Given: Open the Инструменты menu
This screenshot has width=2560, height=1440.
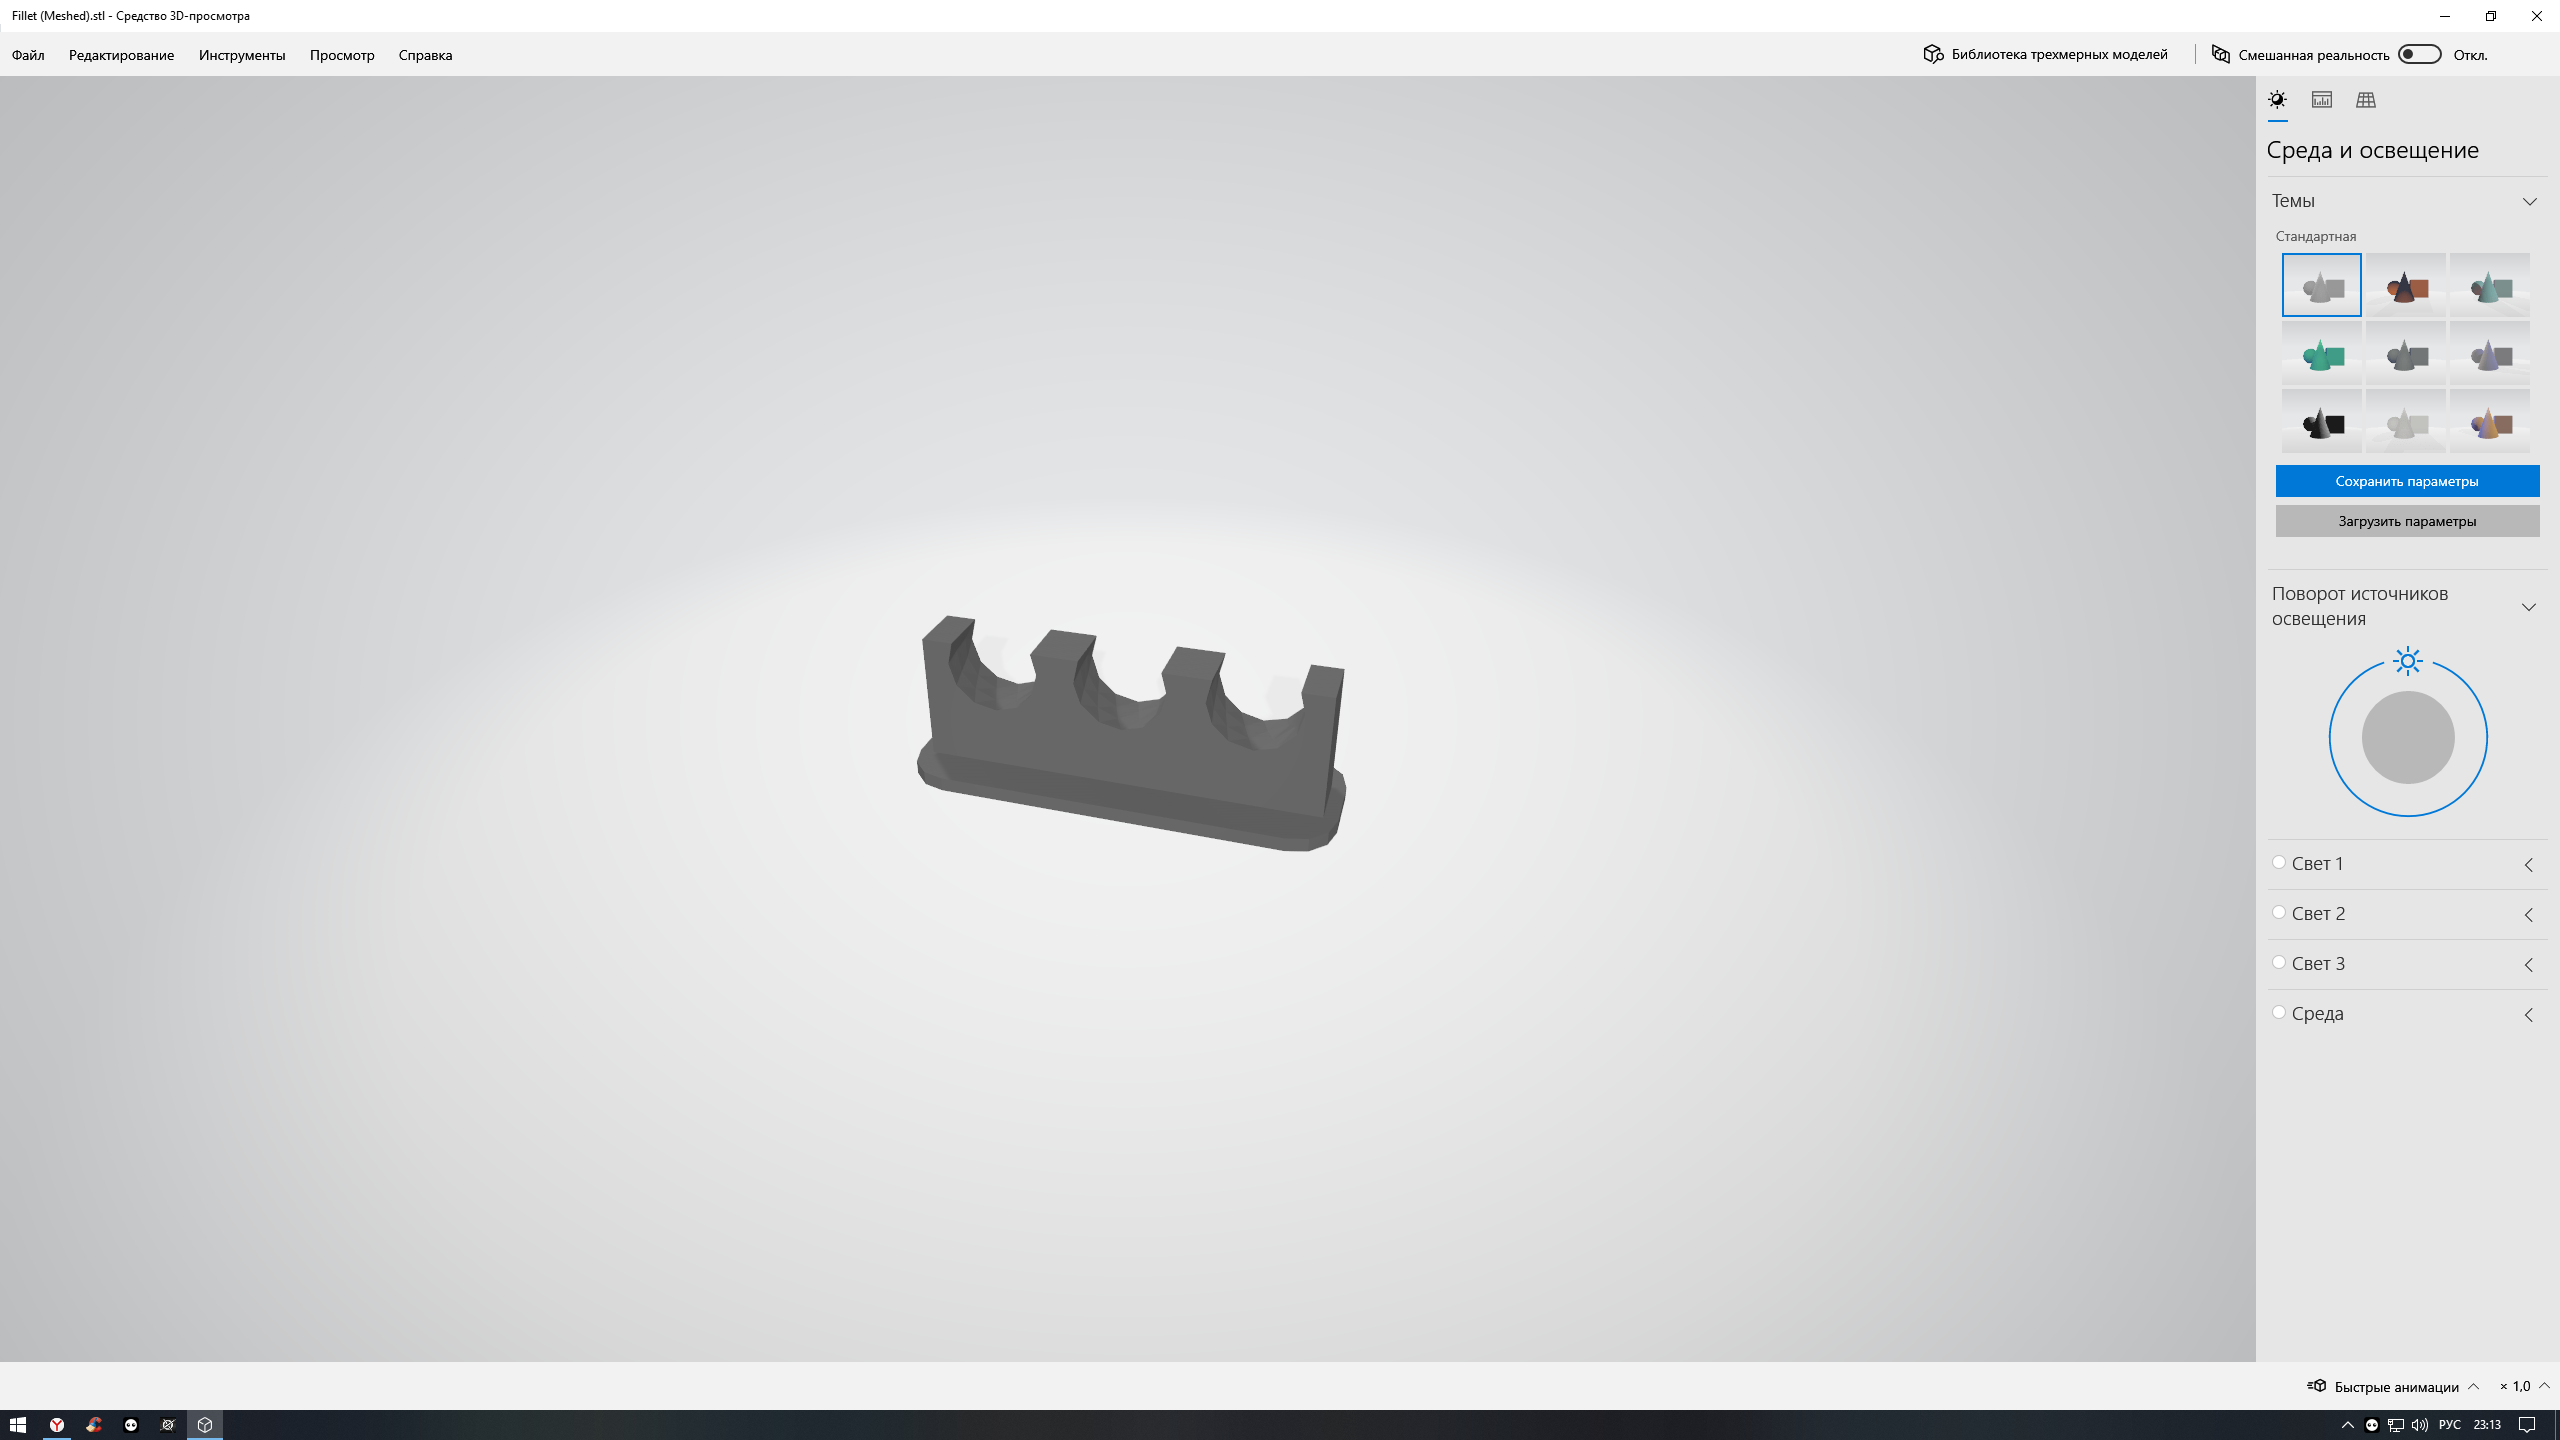Looking at the screenshot, I should 242,55.
